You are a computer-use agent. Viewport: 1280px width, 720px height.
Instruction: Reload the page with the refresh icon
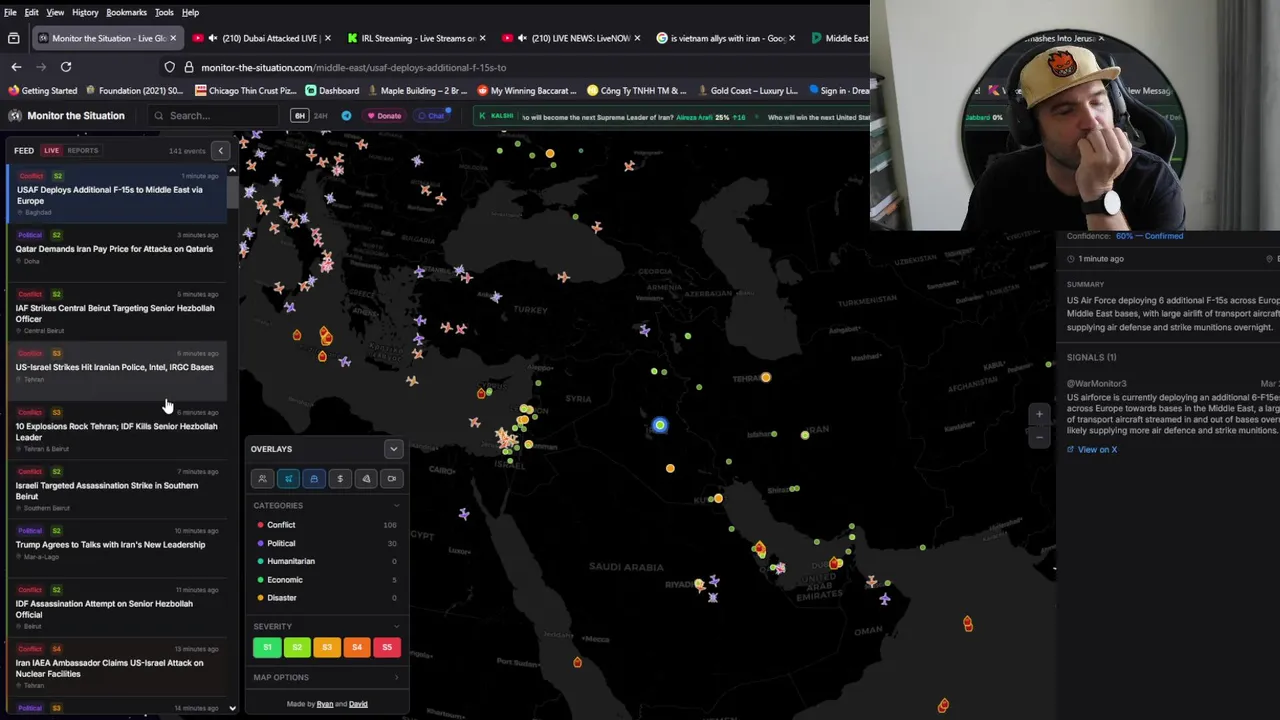click(x=66, y=67)
